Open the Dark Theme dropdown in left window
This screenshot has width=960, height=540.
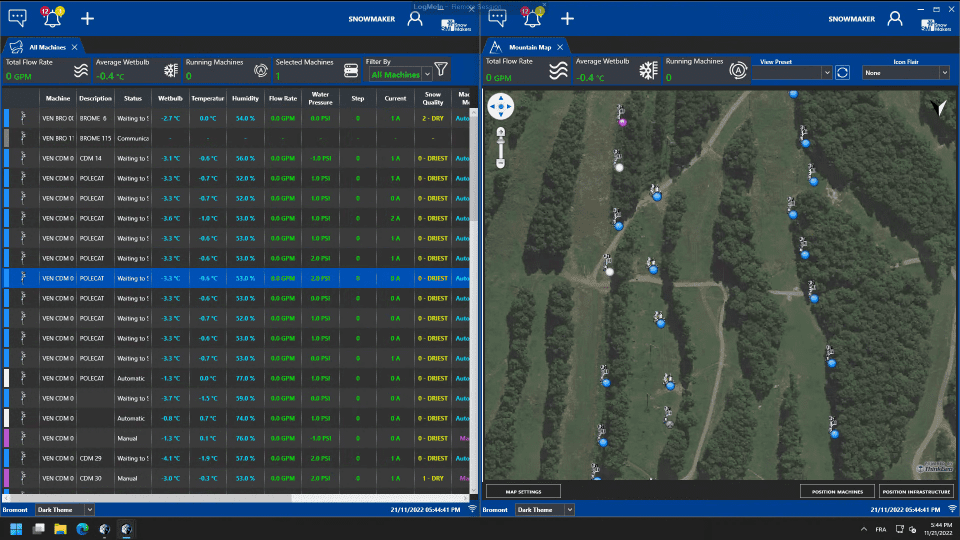click(x=94, y=510)
